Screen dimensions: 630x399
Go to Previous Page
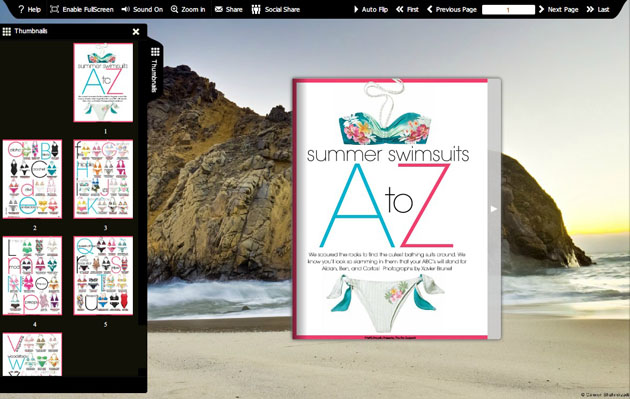pyautogui.click(x=452, y=9)
